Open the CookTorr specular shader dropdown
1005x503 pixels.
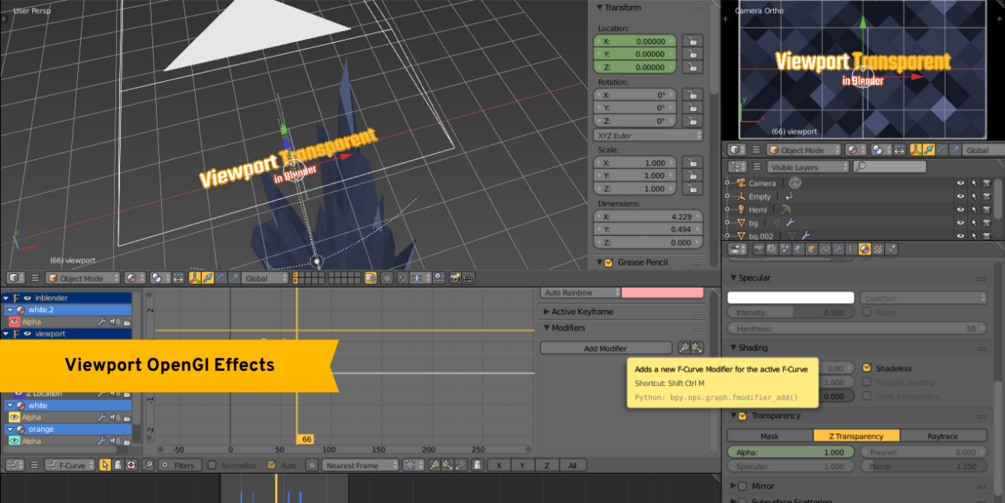coord(923,298)
